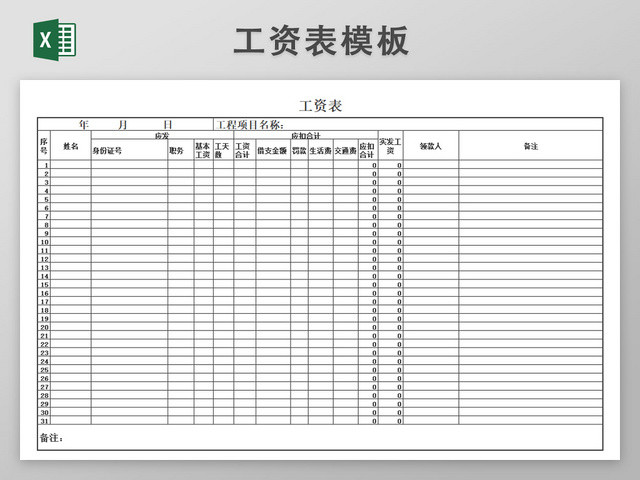Select row number 26
The height and width of the screenshot is (480, 640).
click(x=44, y=378)
